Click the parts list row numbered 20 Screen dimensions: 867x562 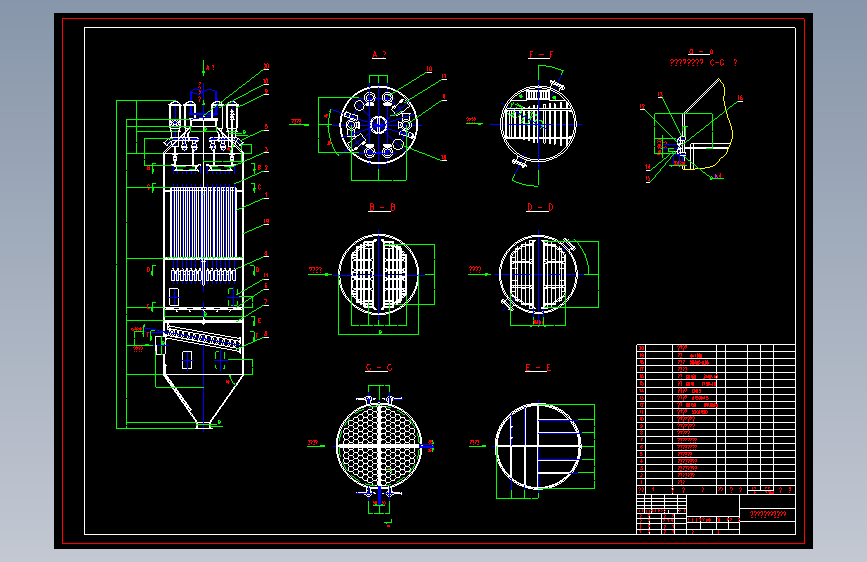click(x=716, y=348)
